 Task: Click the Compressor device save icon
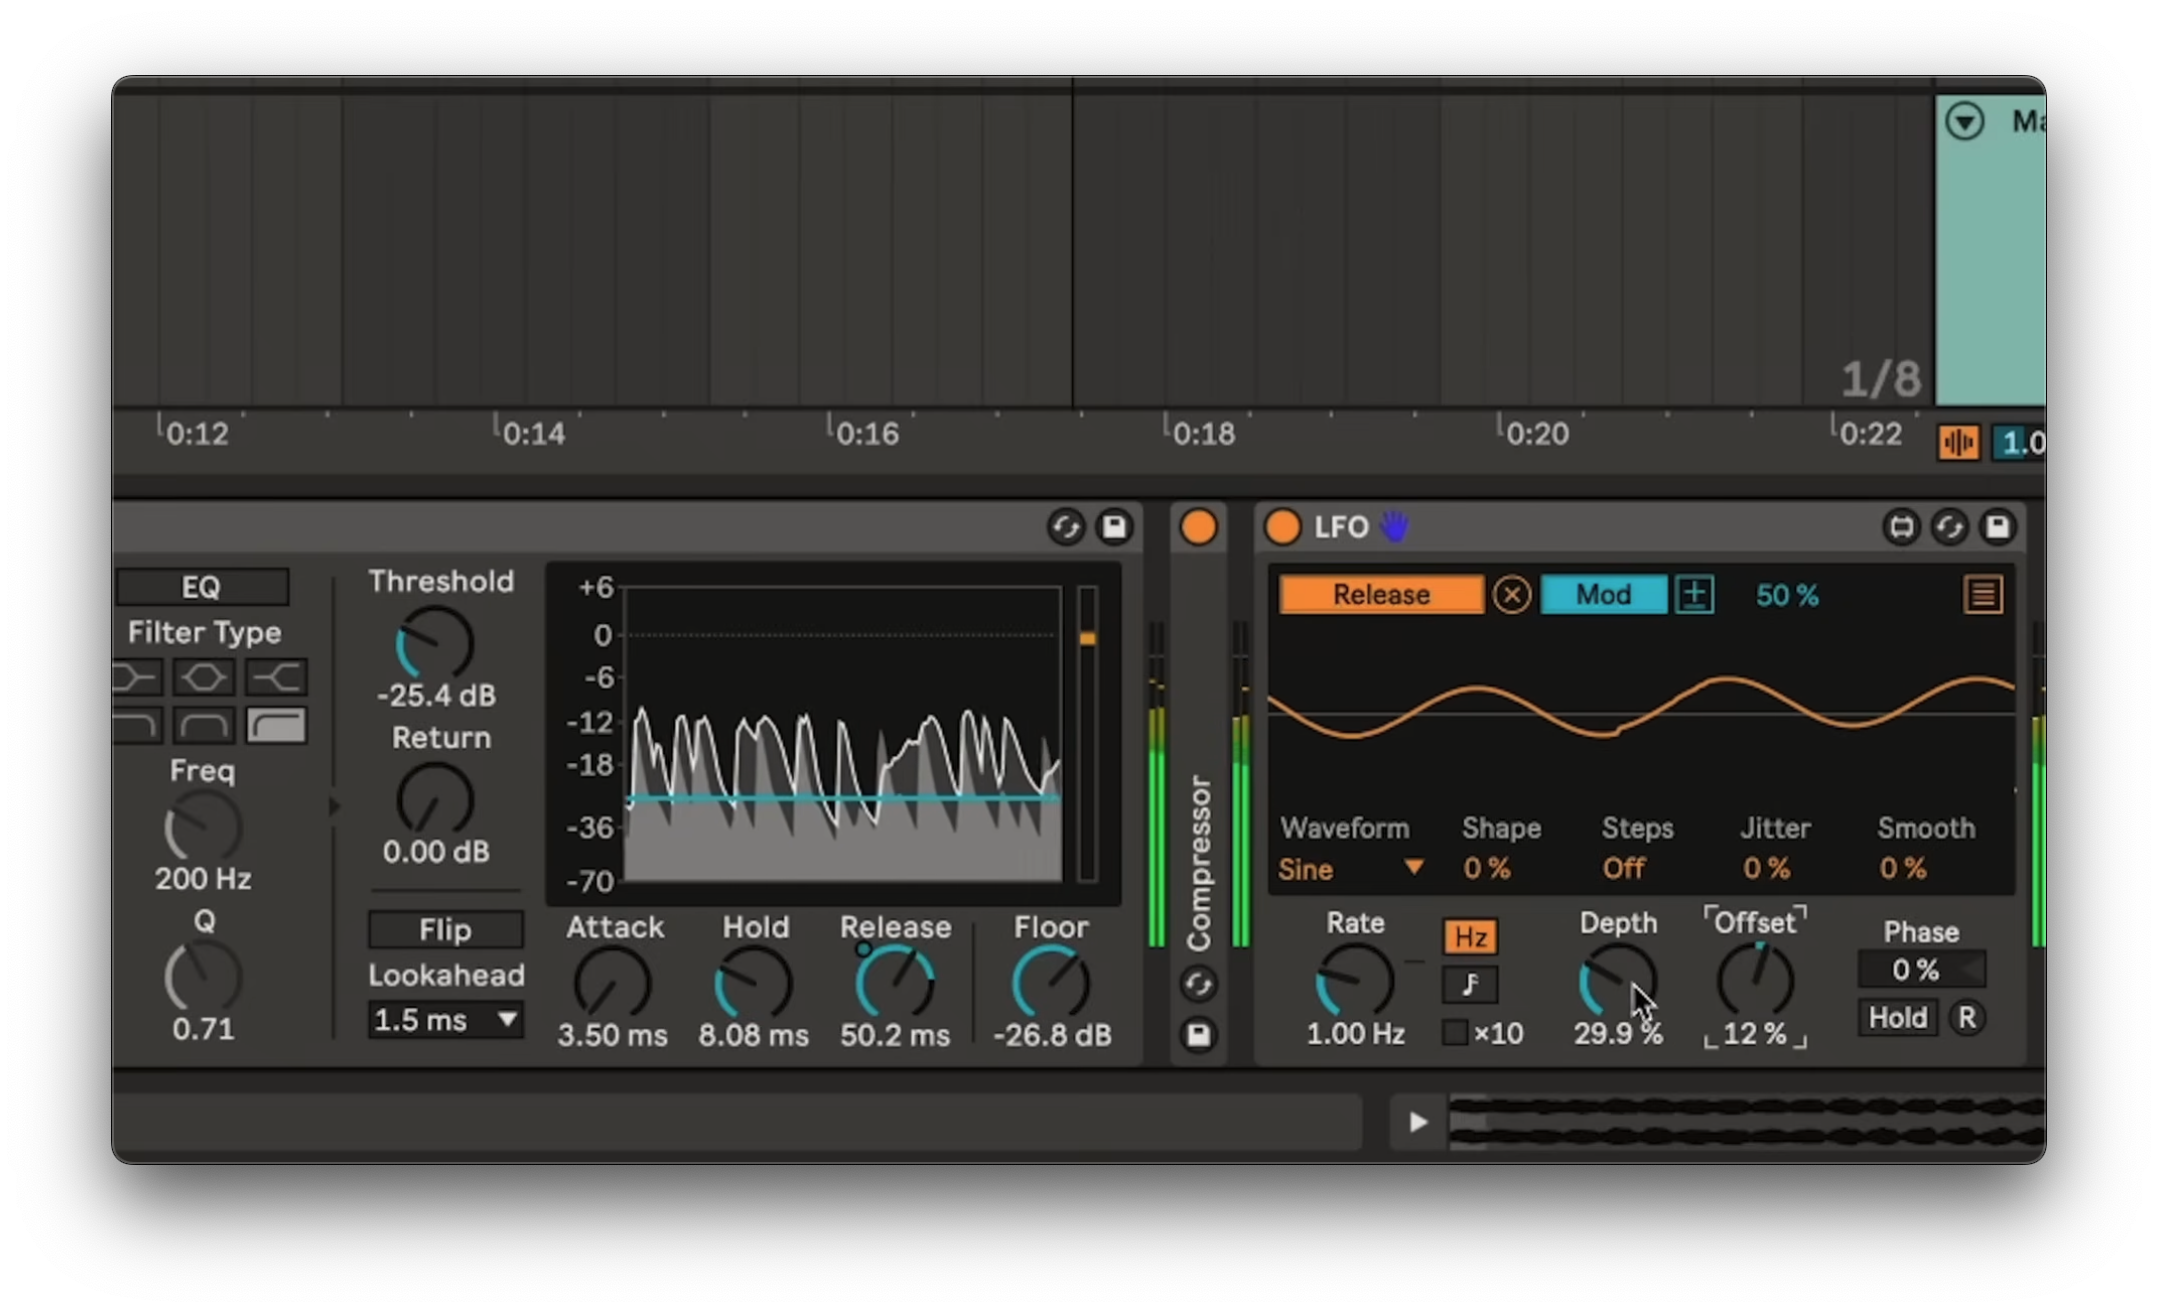coord(1198,1034)
